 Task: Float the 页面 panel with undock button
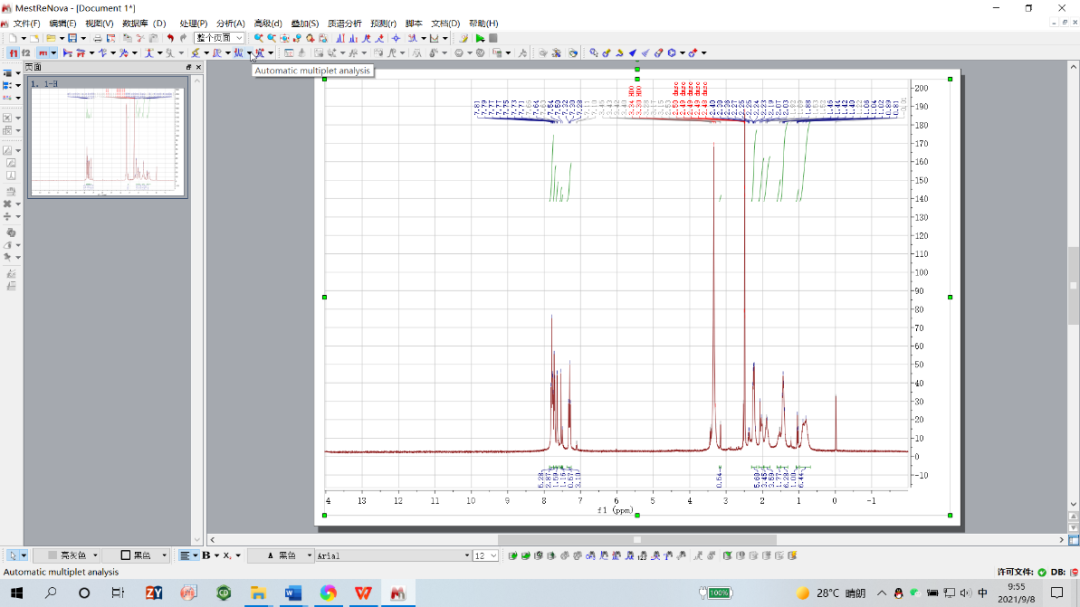click(x=188, y=67)
